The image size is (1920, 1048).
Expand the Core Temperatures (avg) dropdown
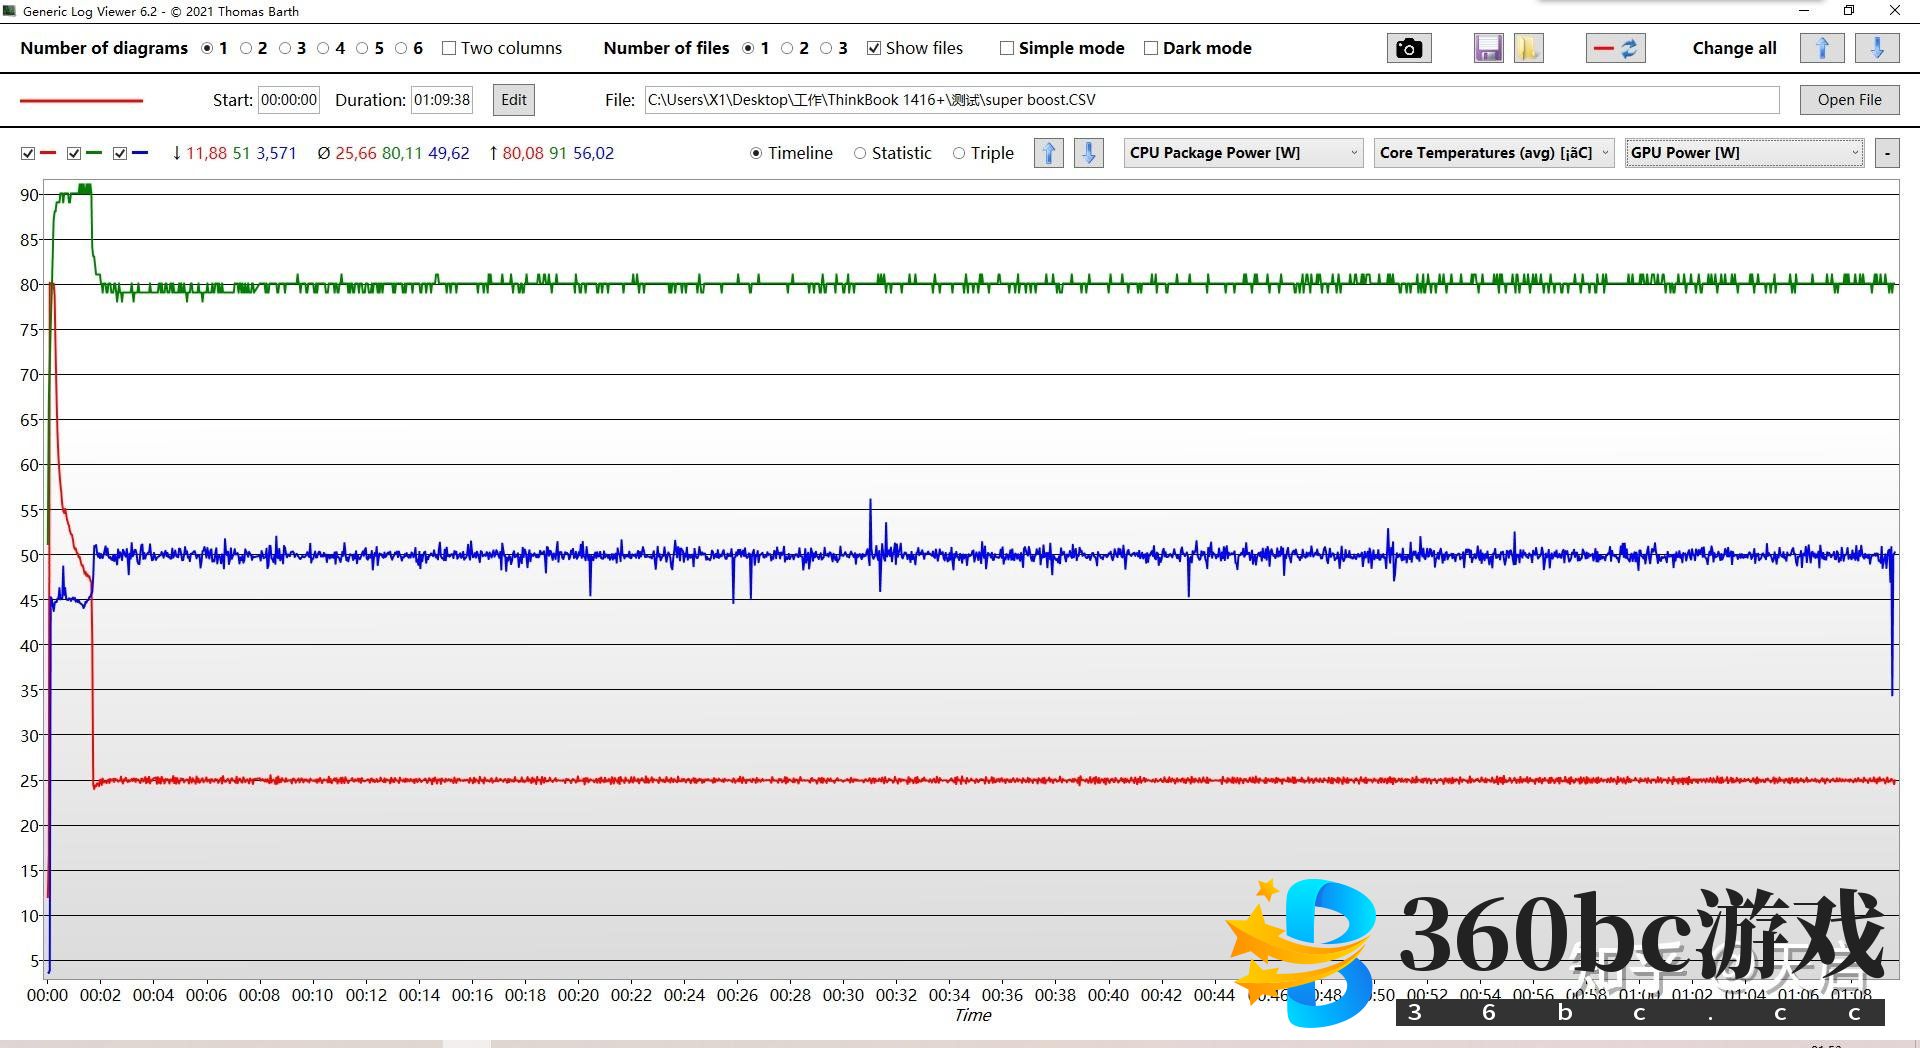1494,153
